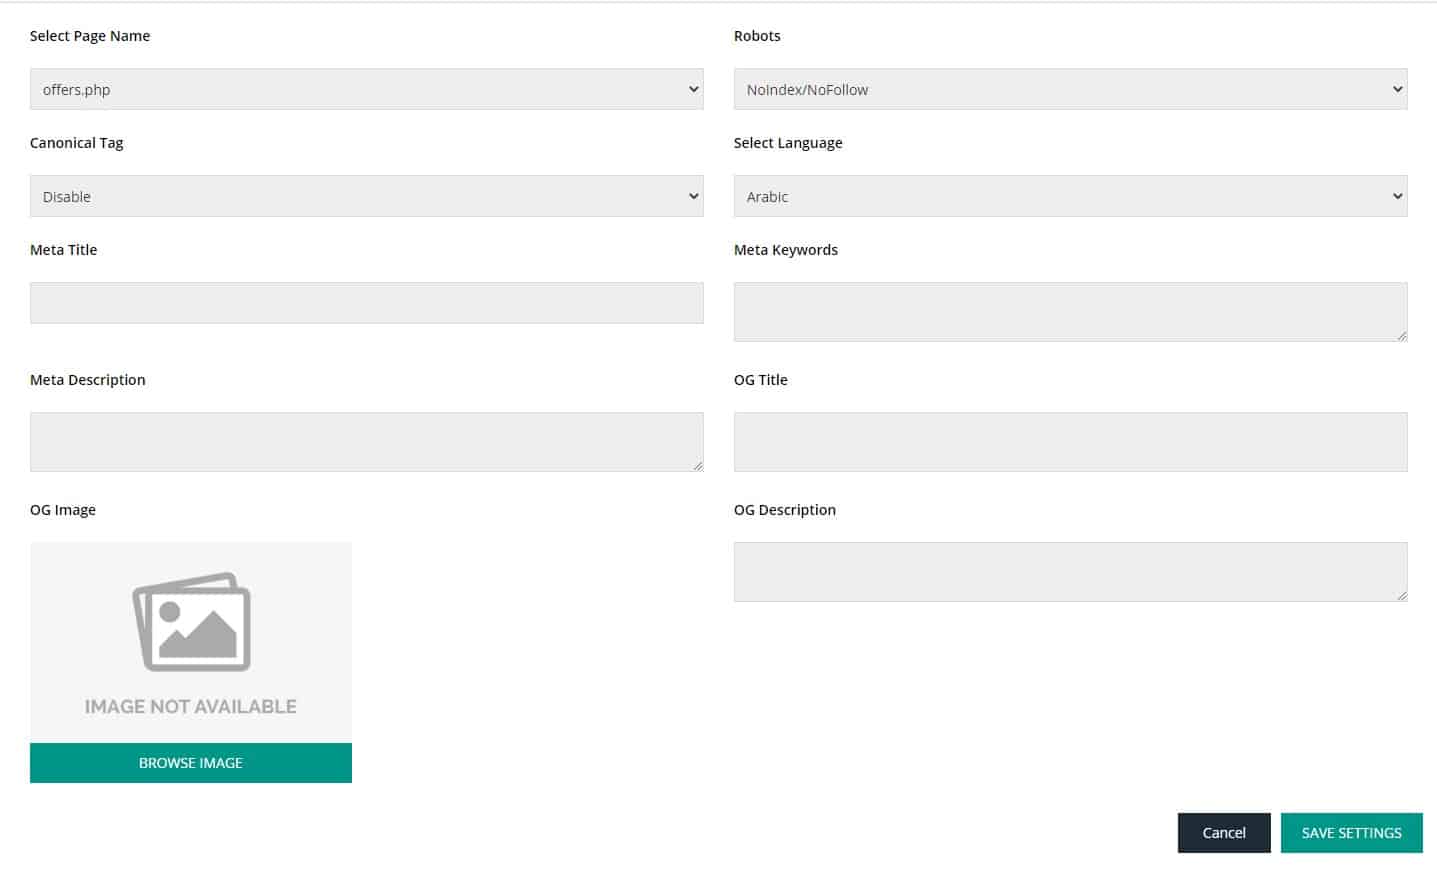
Task: Click the Robots label text
Action: point(757,36)
